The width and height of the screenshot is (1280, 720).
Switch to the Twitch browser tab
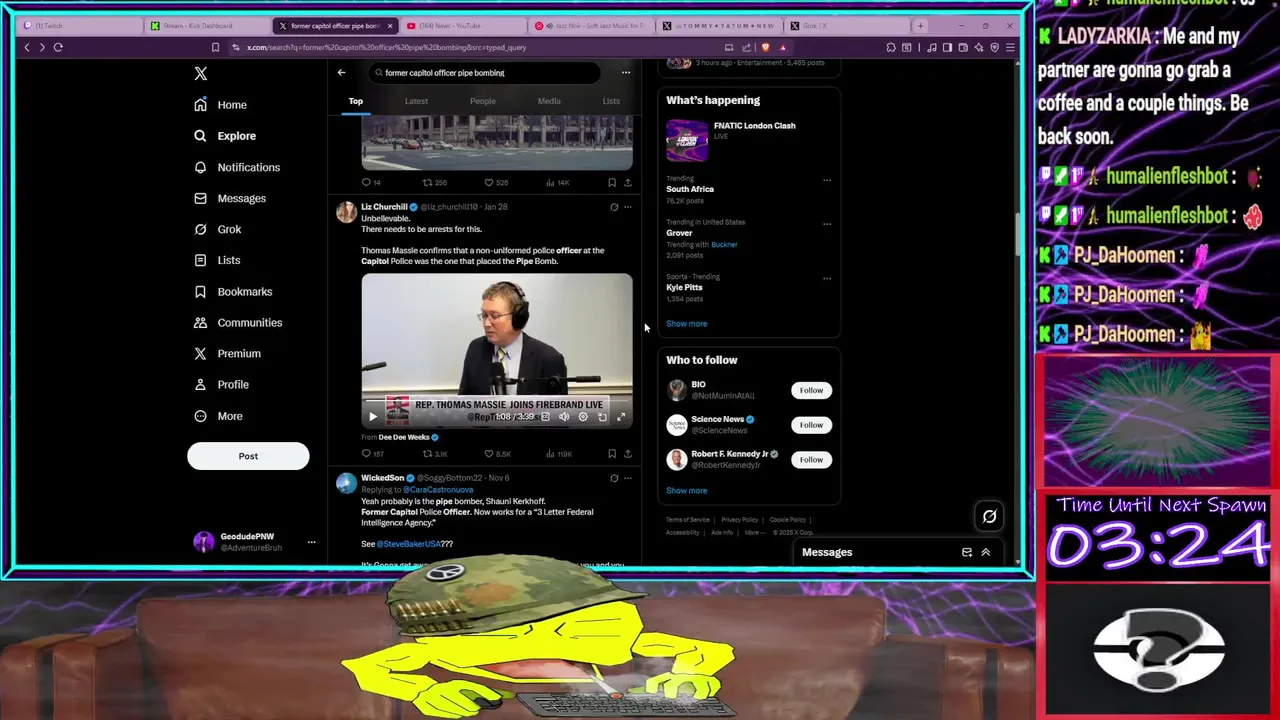point(80,26)
